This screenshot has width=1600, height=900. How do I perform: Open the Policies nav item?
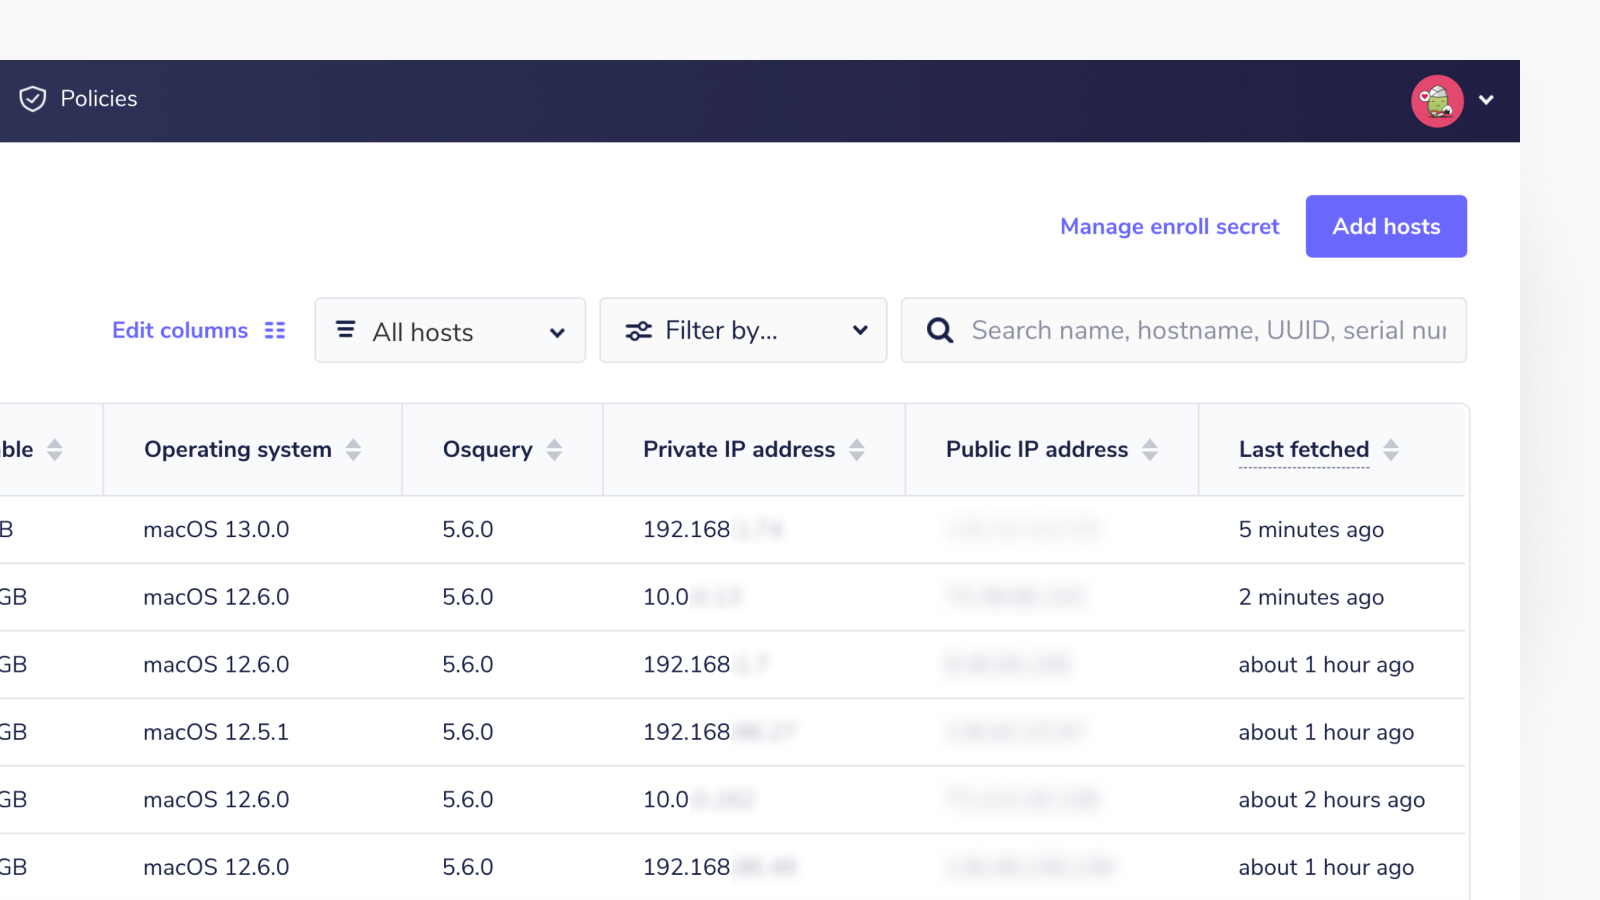point(78,99)
